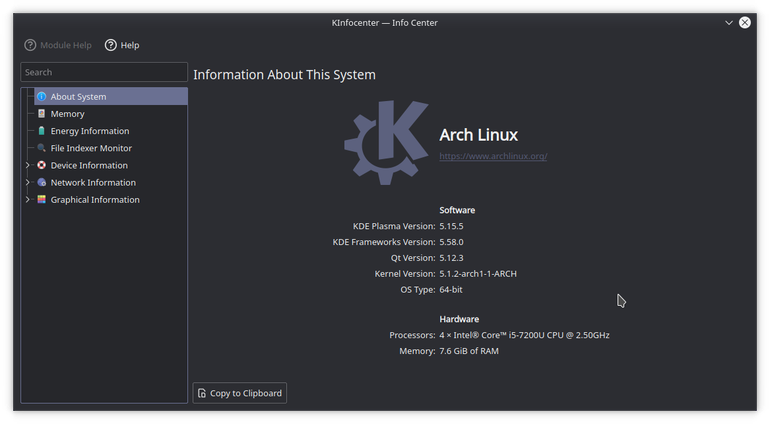Image resolution: width=770 pixels, height=424 pixels.
Task: Click OS Type value 64-bit
Action: coord(451,289)
